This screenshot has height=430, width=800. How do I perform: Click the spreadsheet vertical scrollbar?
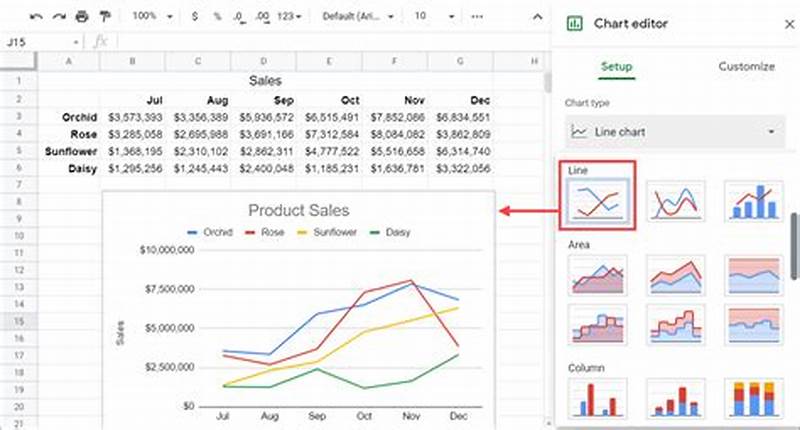[547, 83]
